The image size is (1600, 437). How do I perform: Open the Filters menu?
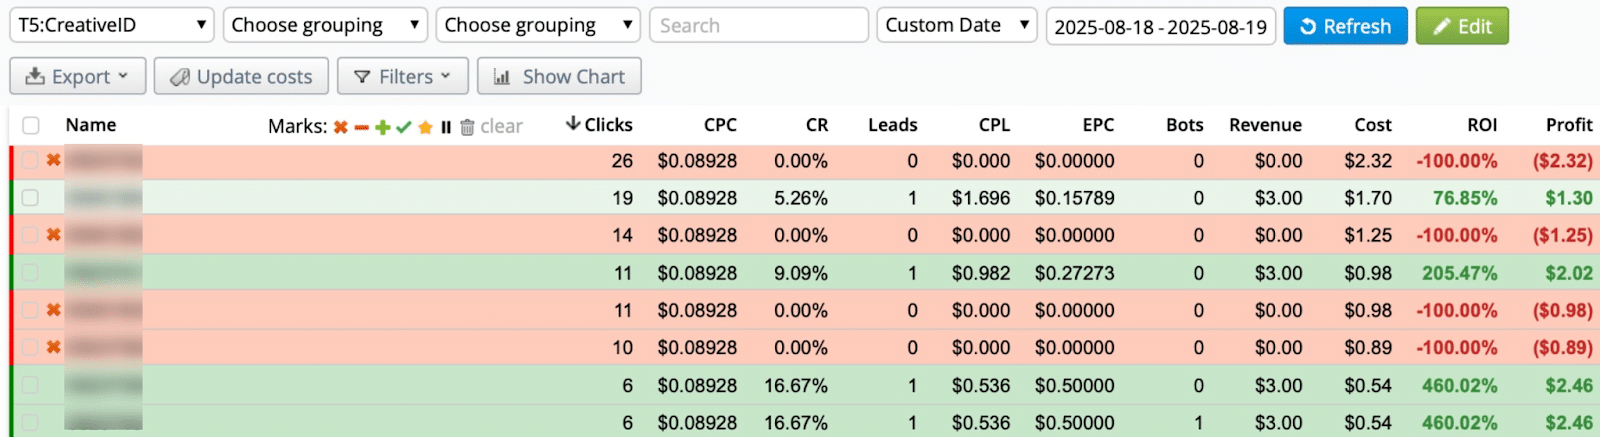click(x=403, y=76)
